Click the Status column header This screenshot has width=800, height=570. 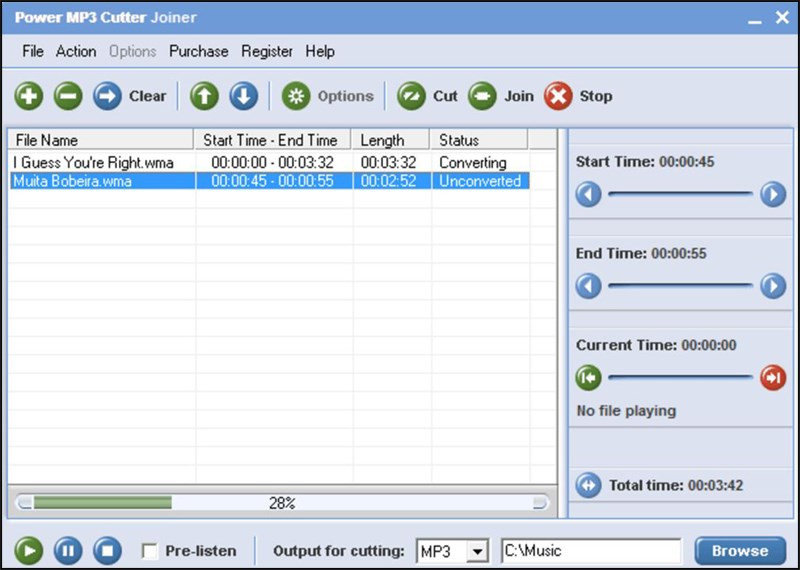(x=479, y=140)
